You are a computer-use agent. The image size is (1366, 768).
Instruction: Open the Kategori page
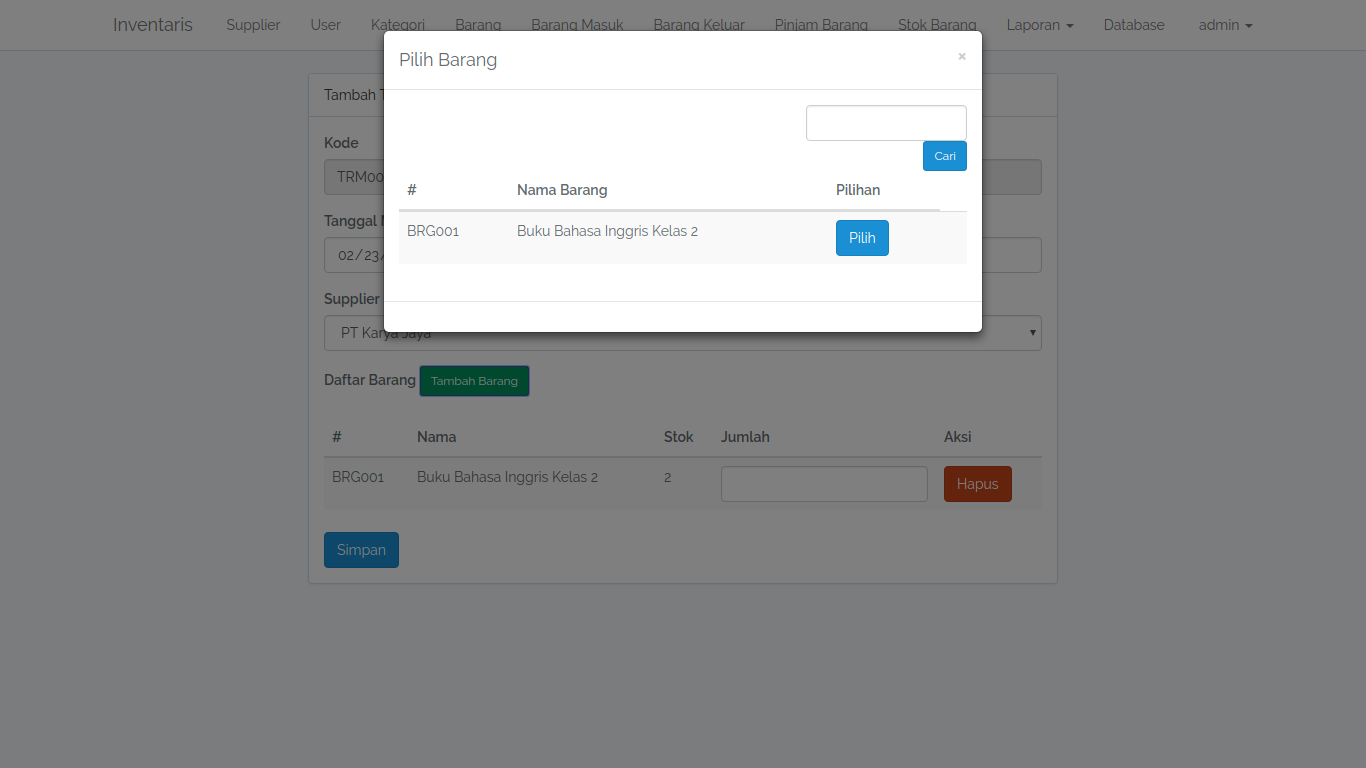coord(398,25)
